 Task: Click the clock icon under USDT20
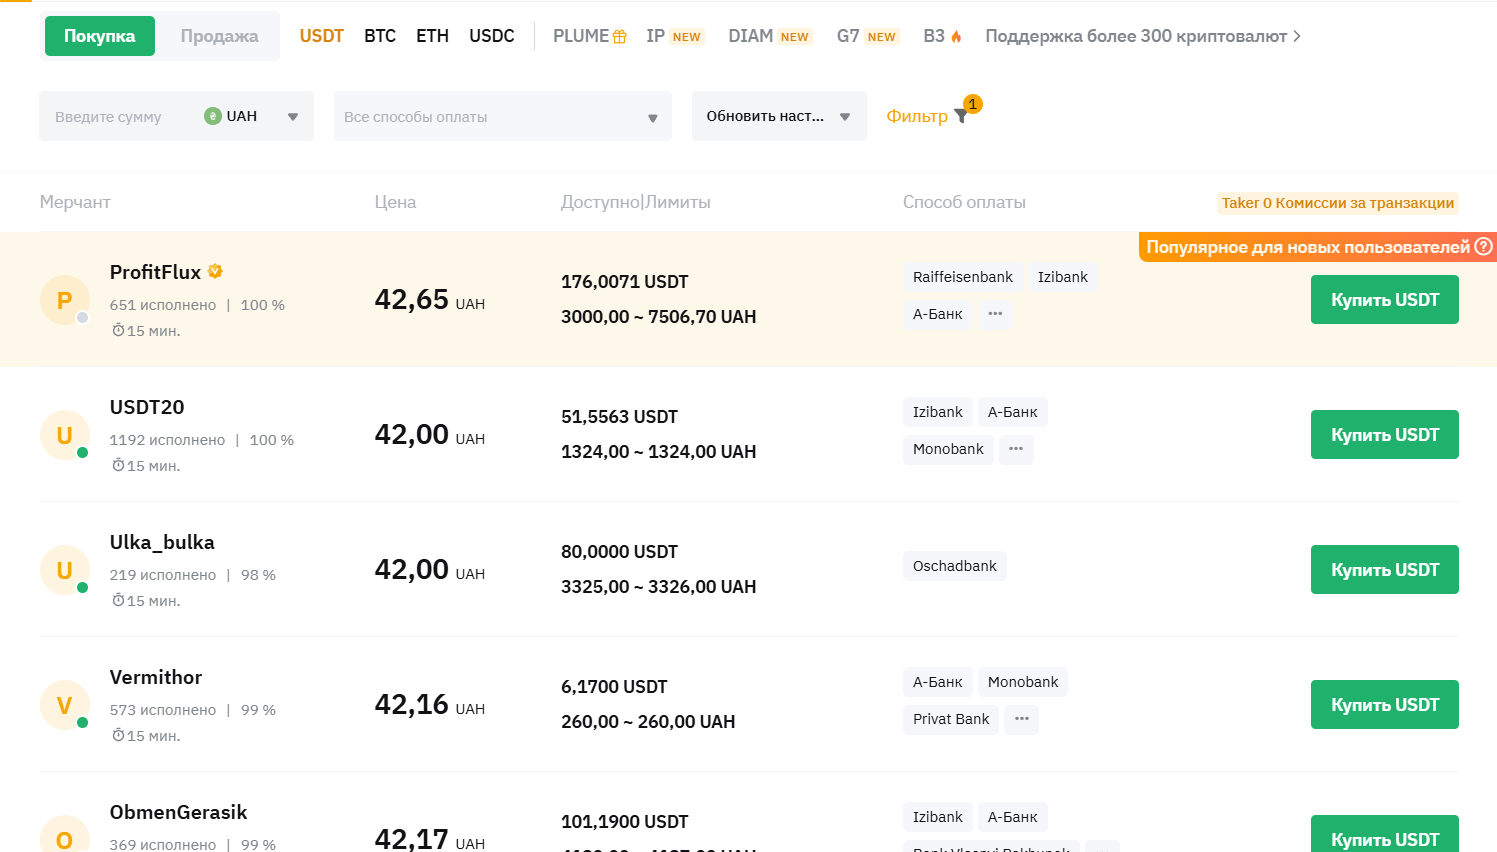pyautogui.click(x=118, y=465)
